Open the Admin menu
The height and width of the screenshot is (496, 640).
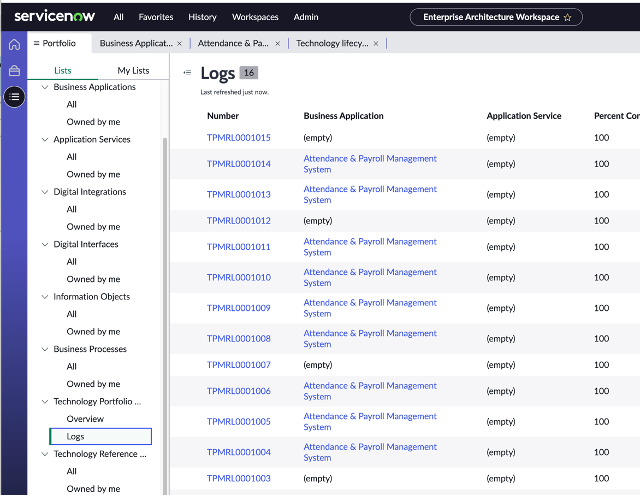306,17
